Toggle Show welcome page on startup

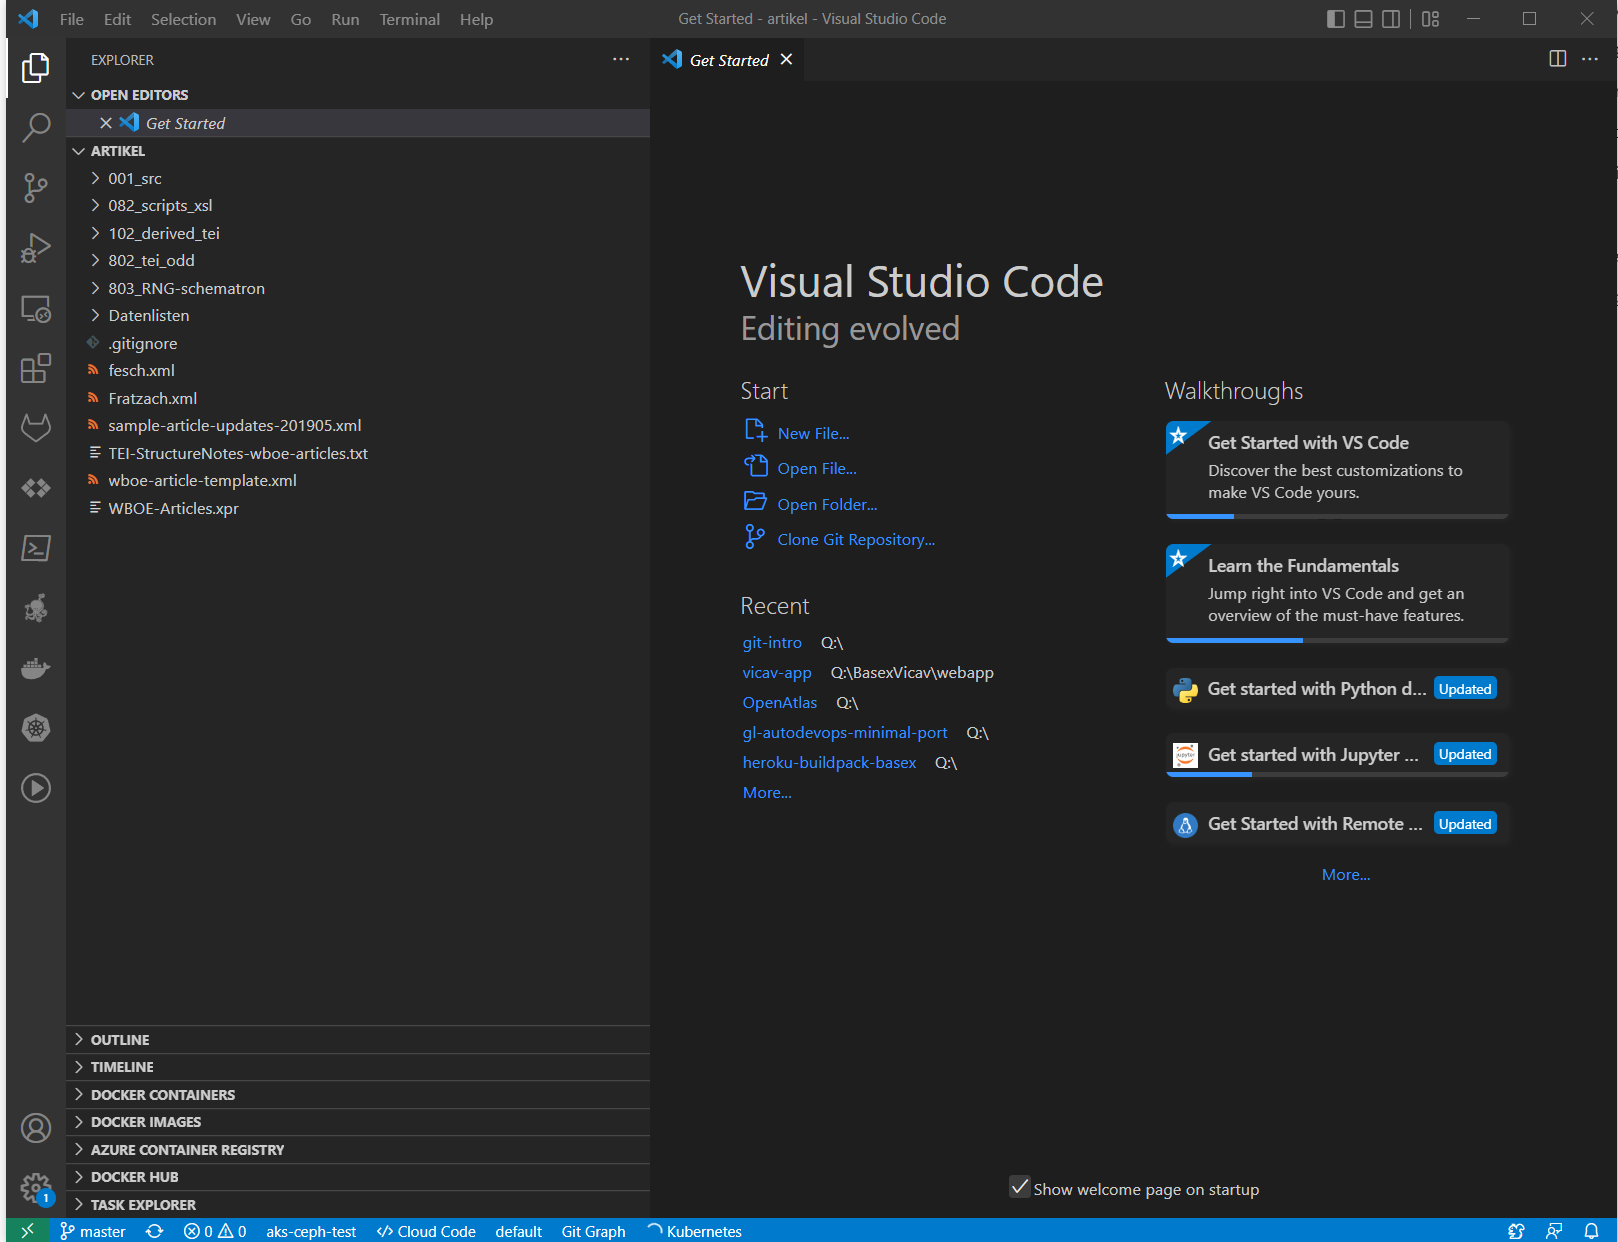[1020, 1187]
